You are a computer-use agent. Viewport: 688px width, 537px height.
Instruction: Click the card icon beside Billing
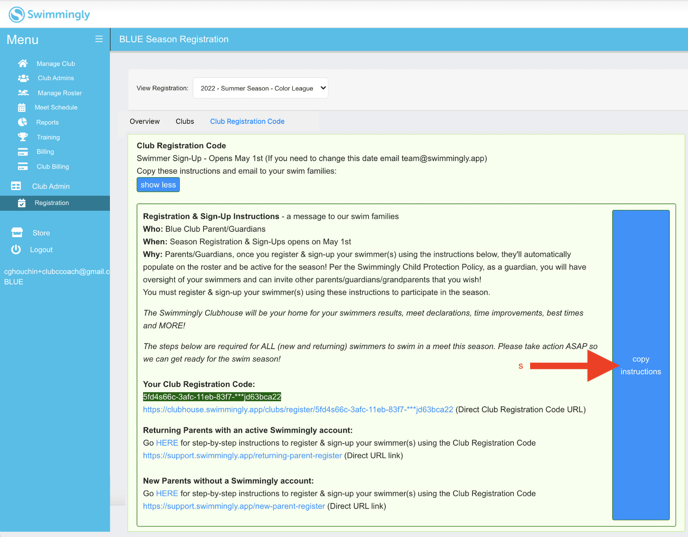click(x=23, y=152)
